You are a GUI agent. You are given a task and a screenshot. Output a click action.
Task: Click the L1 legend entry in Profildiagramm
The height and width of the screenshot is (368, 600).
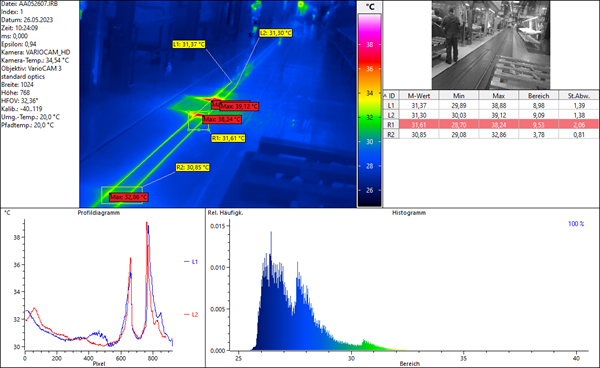click(x=191, y=262)
